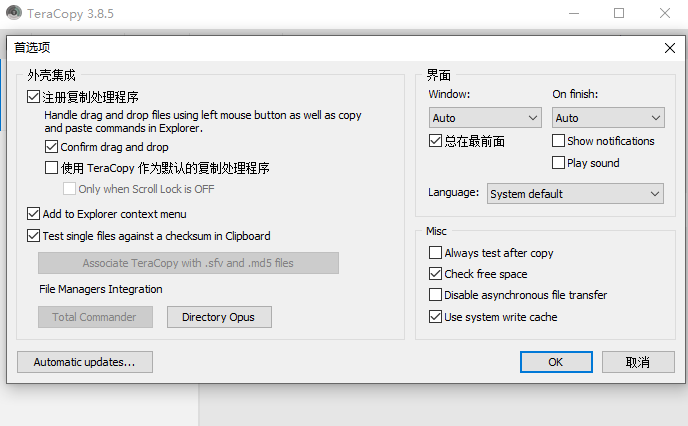Open the Language dropdown System default
The image size is (688, 426).
tap(575, 193)
